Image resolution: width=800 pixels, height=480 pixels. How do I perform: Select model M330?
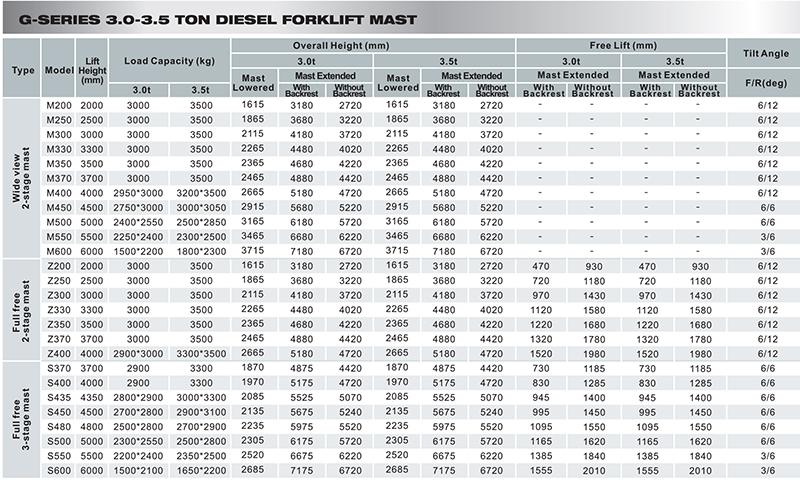[x=59, y=149]
